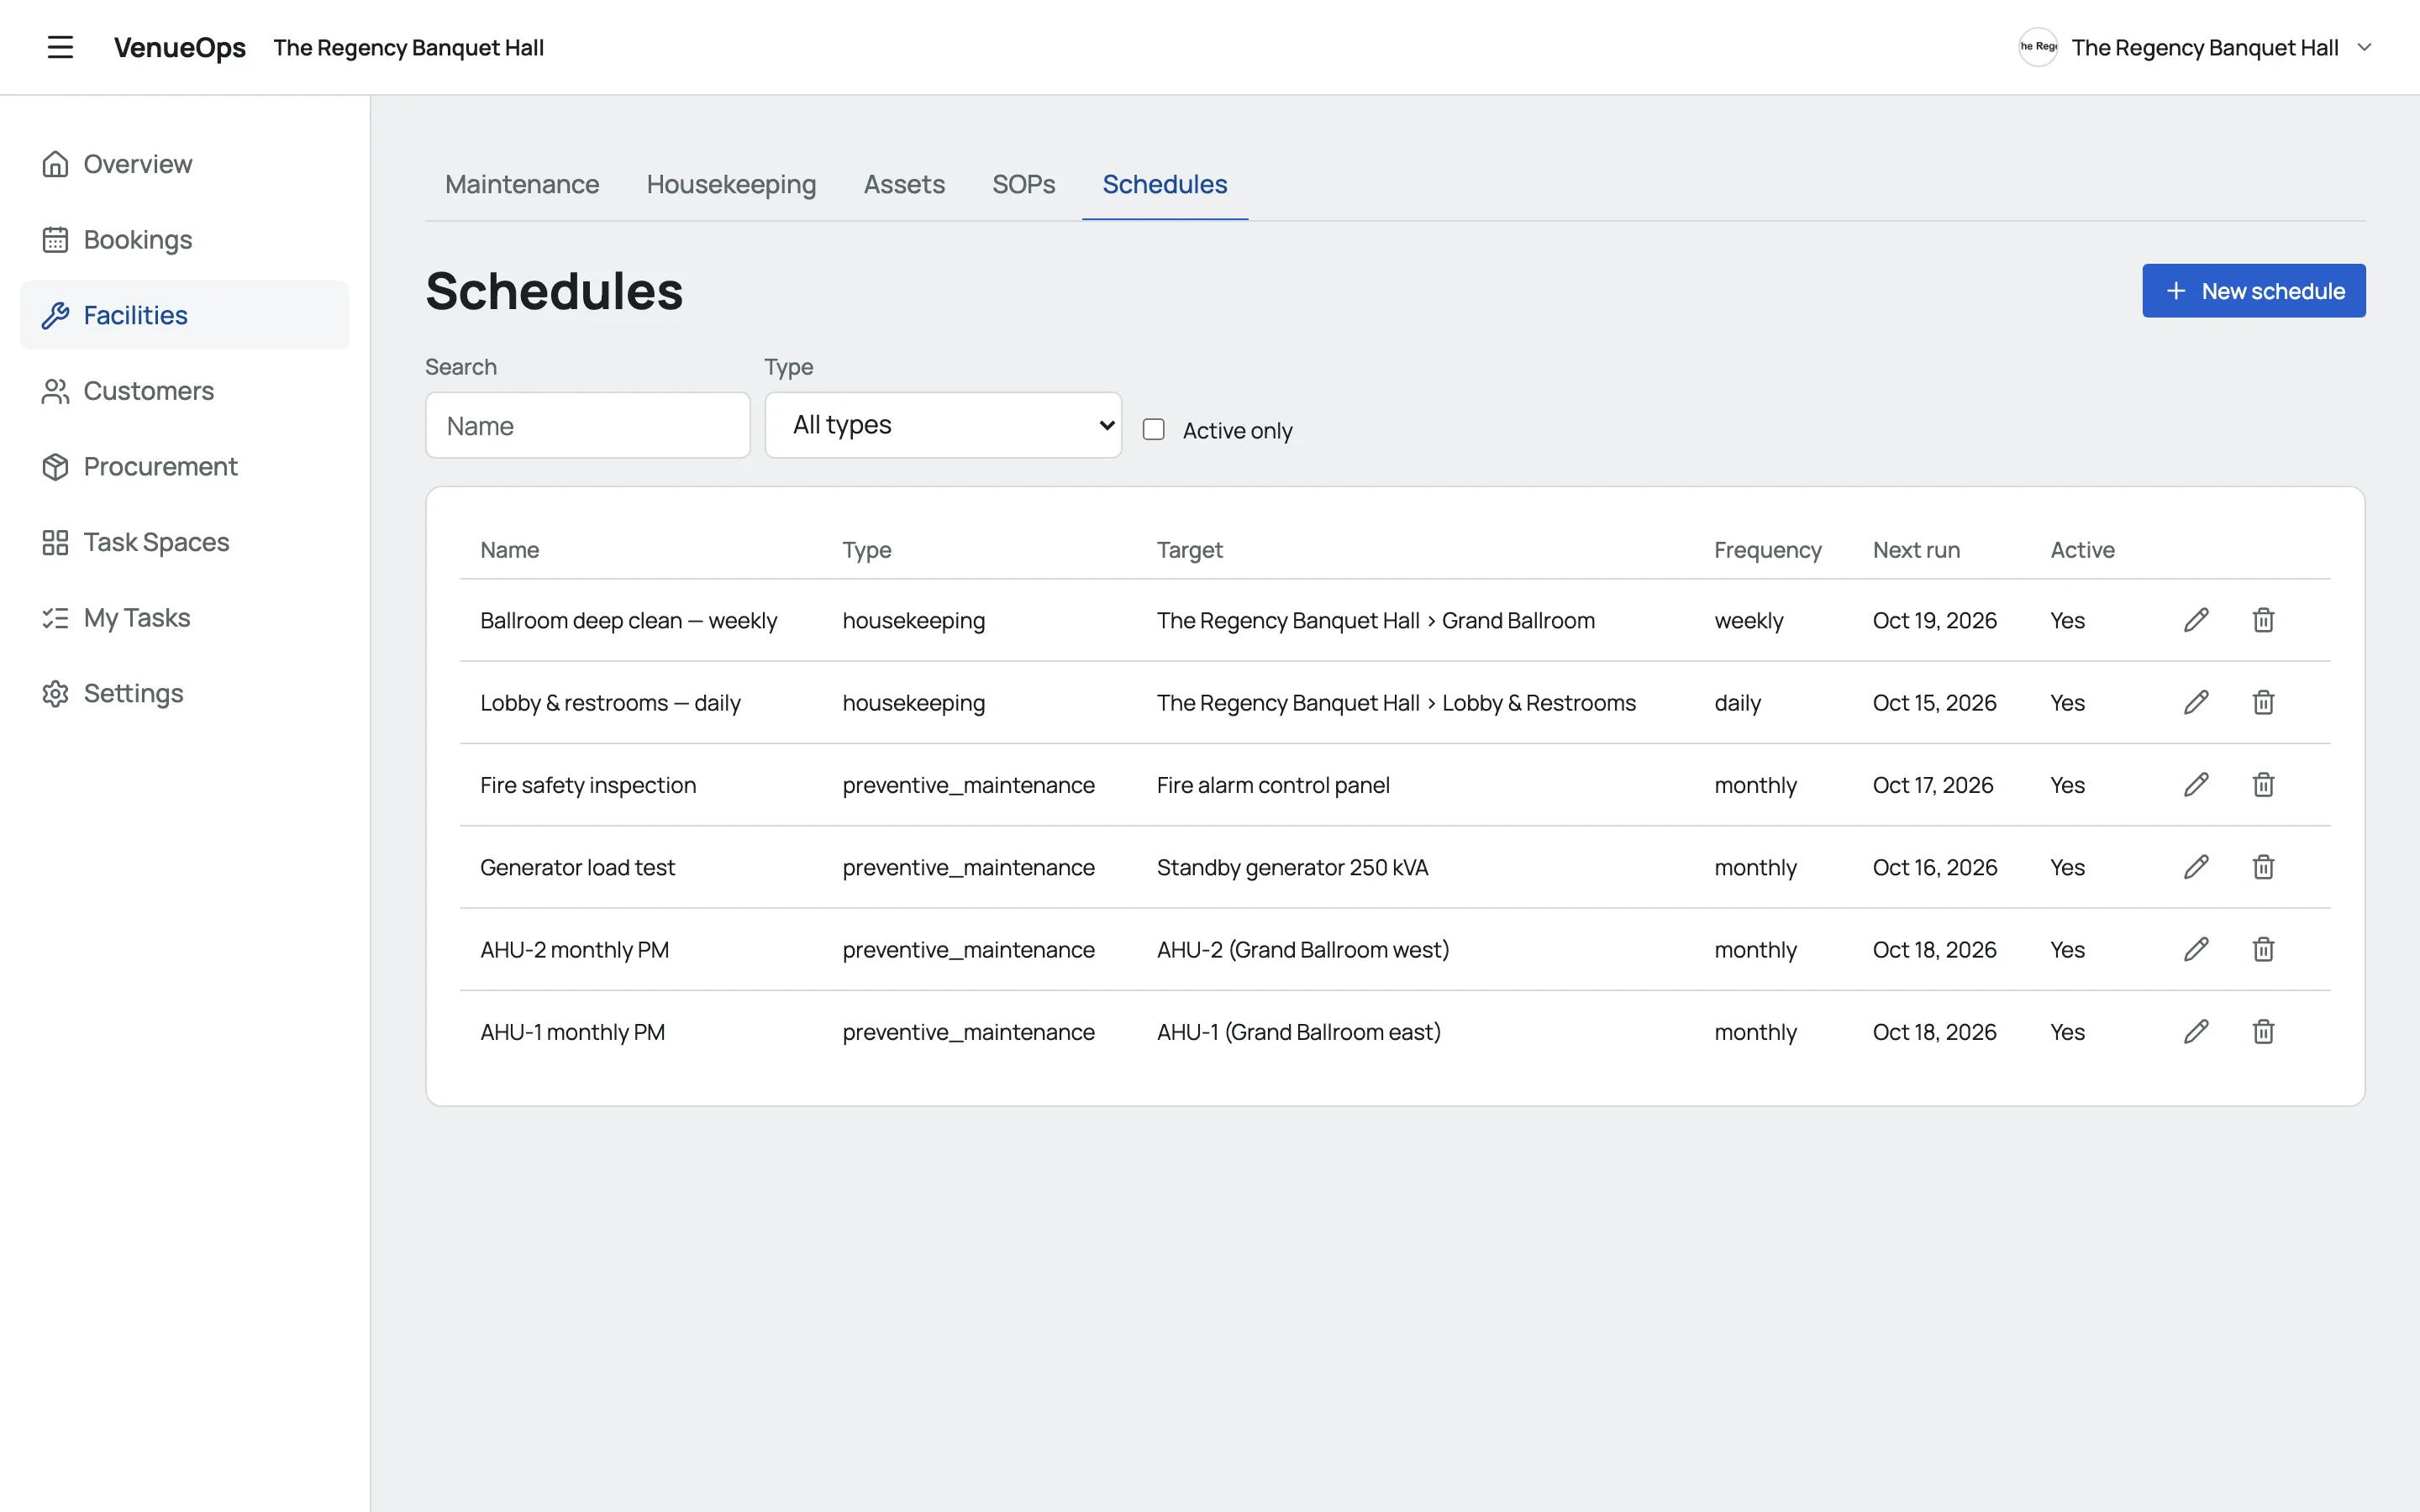Open the All types dropdown
This screenshot has height=1512, width=2420.
(943, 425)
